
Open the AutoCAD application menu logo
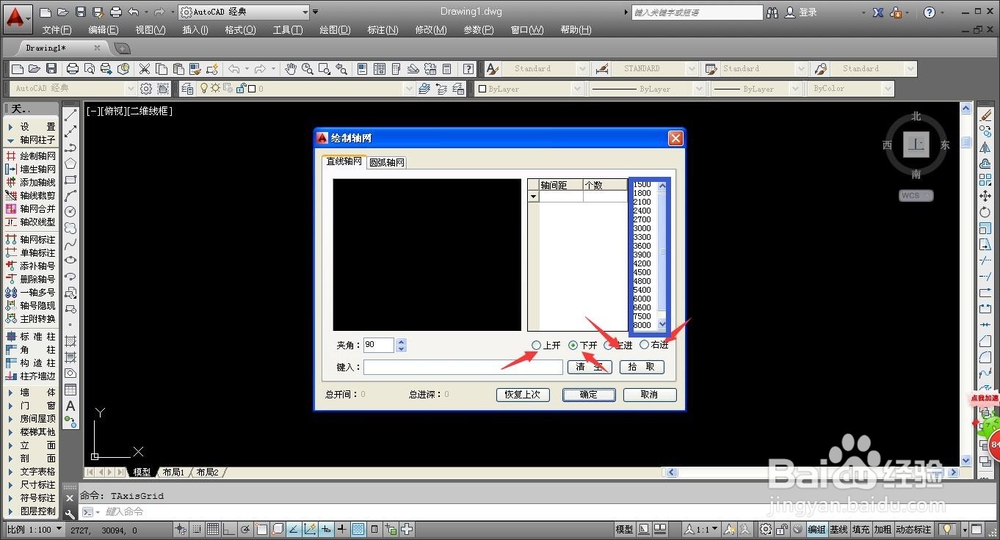(x=15, y=17)
